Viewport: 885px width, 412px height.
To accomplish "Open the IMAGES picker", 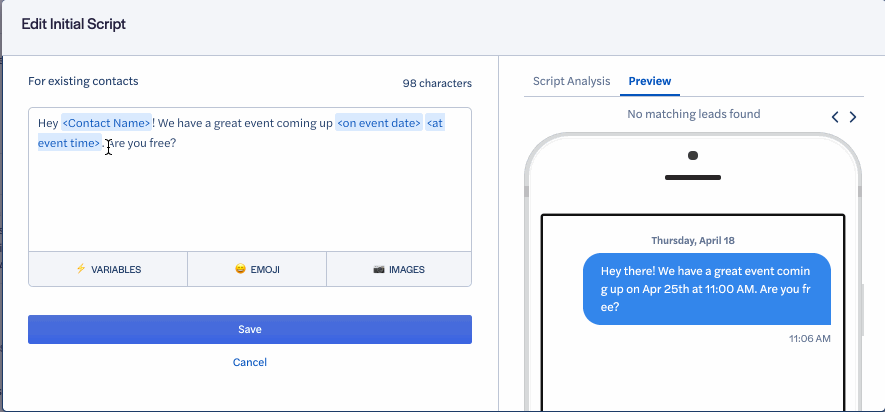I will point(399,269).
